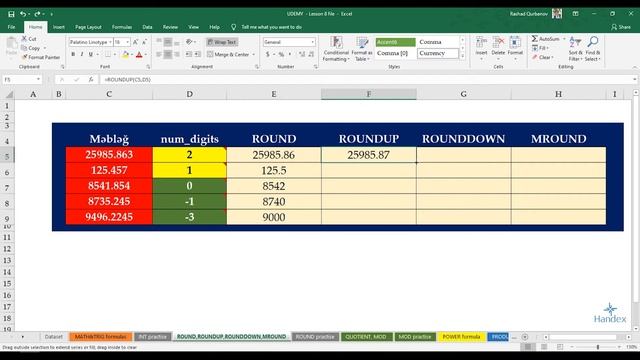Increase font size with the larger A icon

point(136,42)
